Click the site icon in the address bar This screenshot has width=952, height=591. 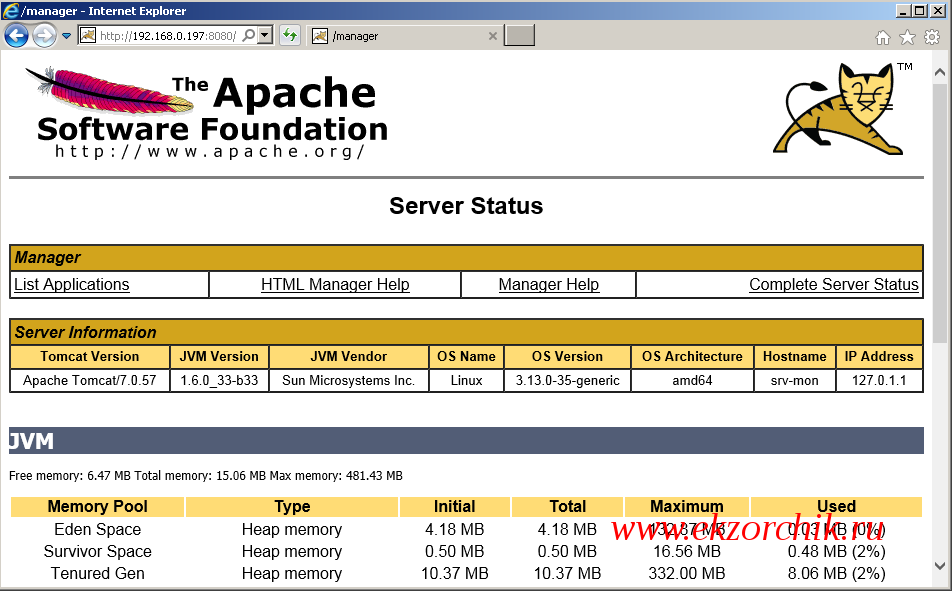[x=88, y=36]
